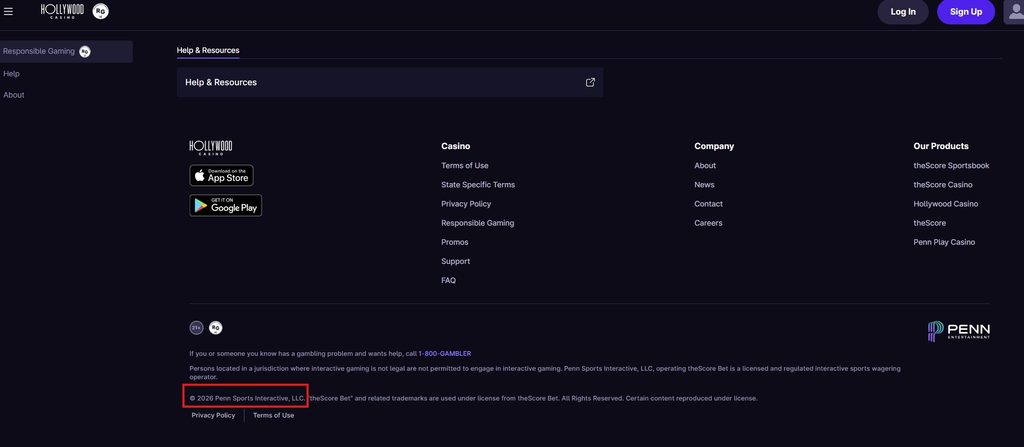Click external link icon on Help & Resources
The image size is (1024, 447).
point(590,82)
